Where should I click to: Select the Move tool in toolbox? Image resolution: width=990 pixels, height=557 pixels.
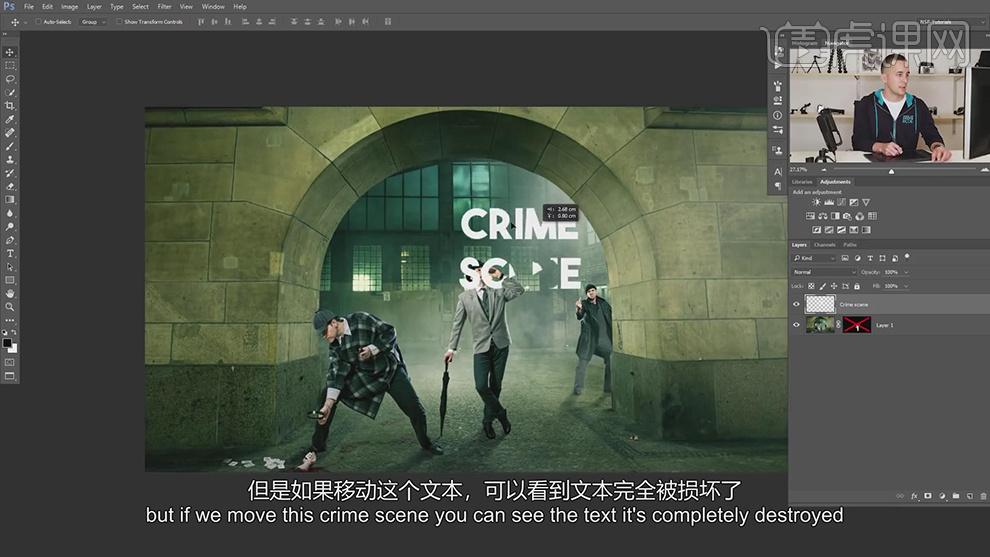coord(9,52)
